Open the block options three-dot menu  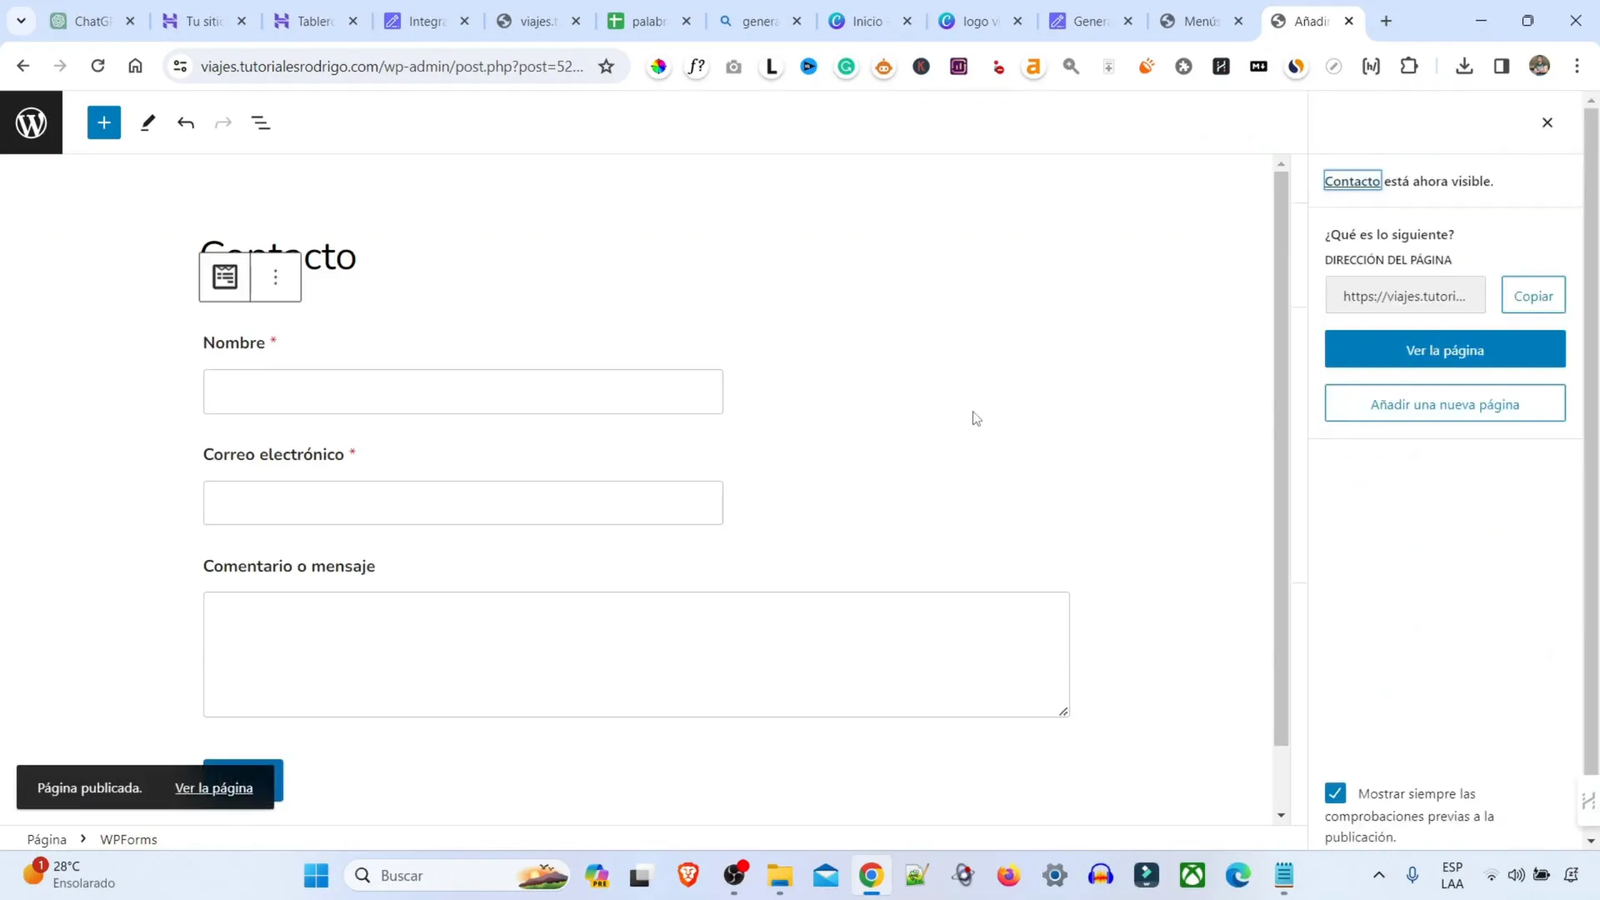click(276, 276)
